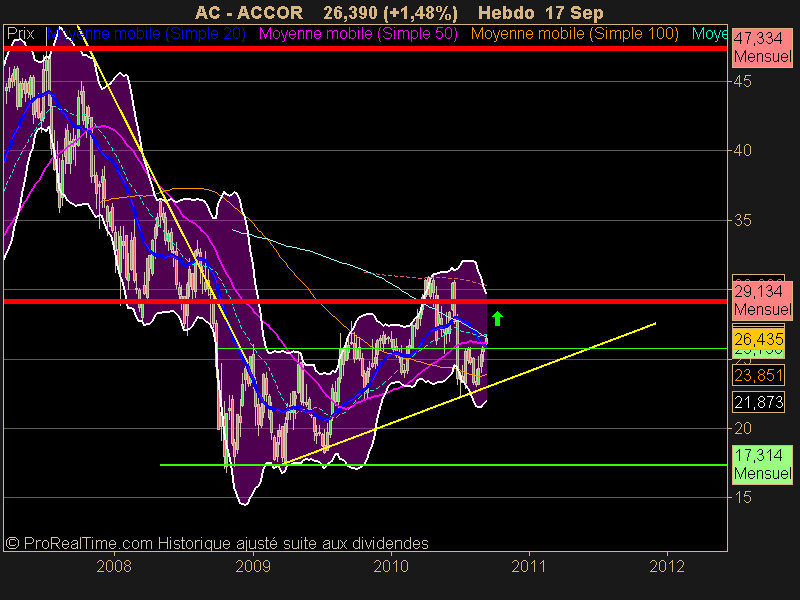Click the 20 price axis label
This screenshot has height=600, width=800.
pyautogui.click(x=742, y=429)
